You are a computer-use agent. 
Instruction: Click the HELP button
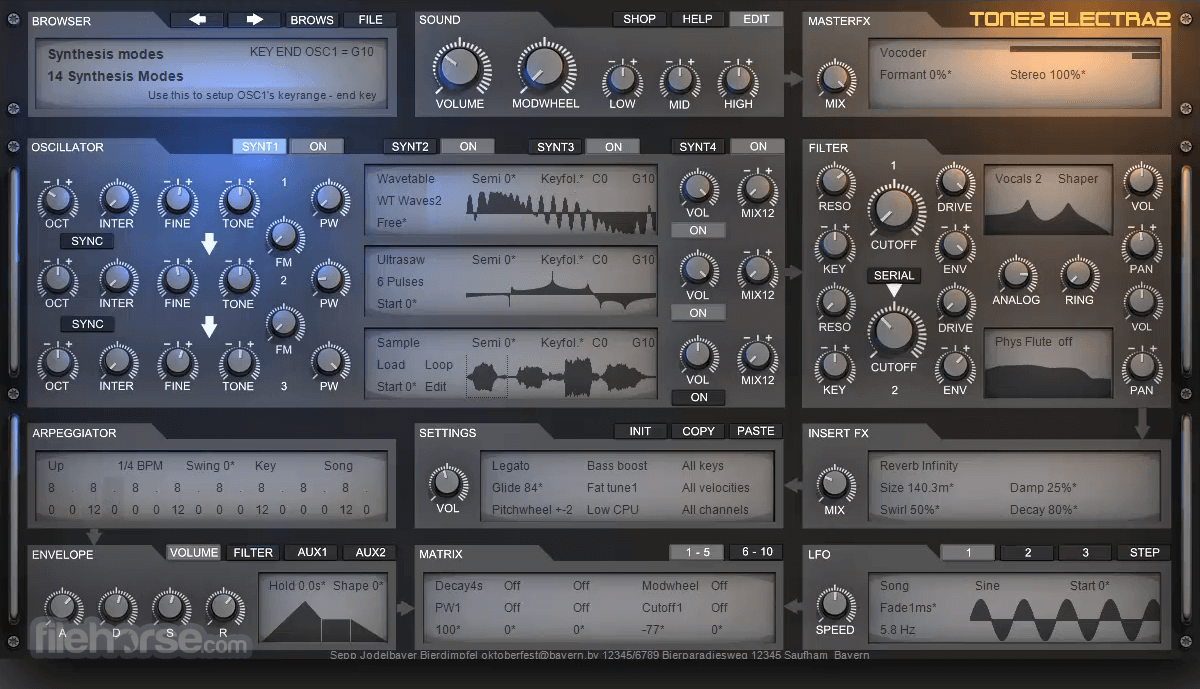[x=697, y=19]
